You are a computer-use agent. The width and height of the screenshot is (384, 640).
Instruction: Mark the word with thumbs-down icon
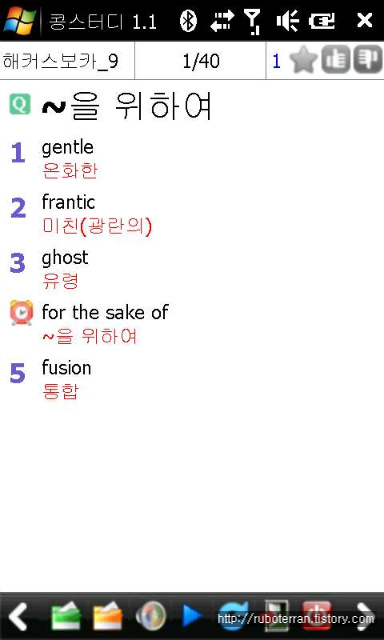(368, 60)
